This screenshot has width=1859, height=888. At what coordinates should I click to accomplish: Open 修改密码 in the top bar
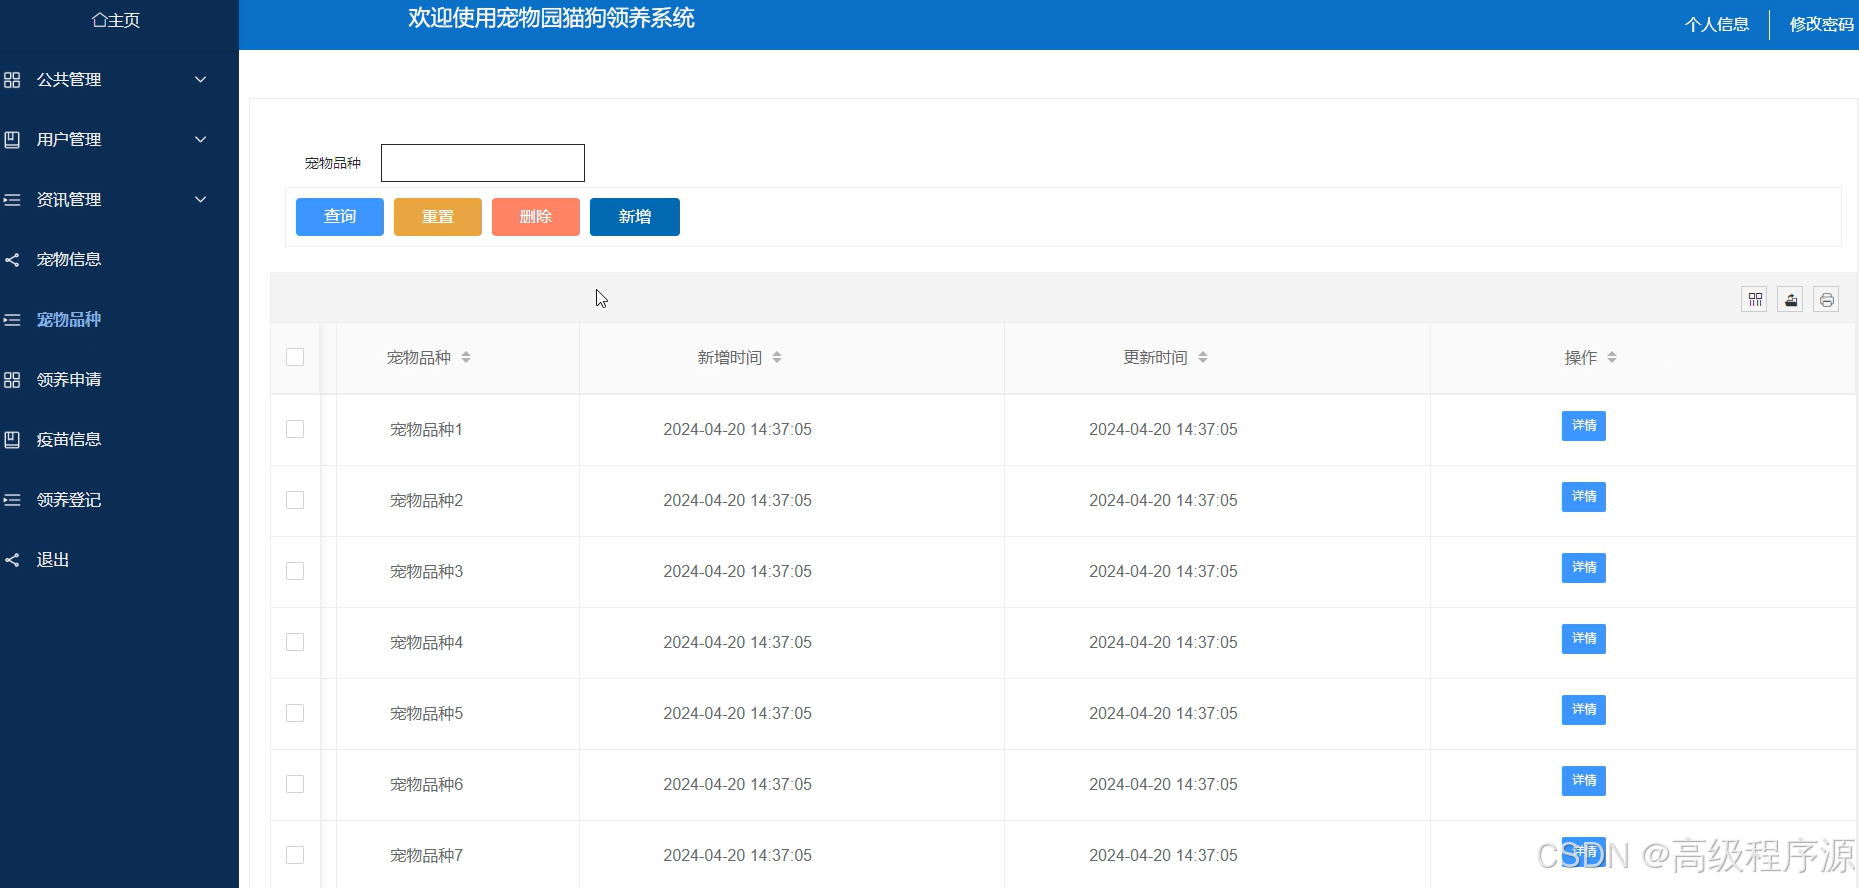point(1822,25)
